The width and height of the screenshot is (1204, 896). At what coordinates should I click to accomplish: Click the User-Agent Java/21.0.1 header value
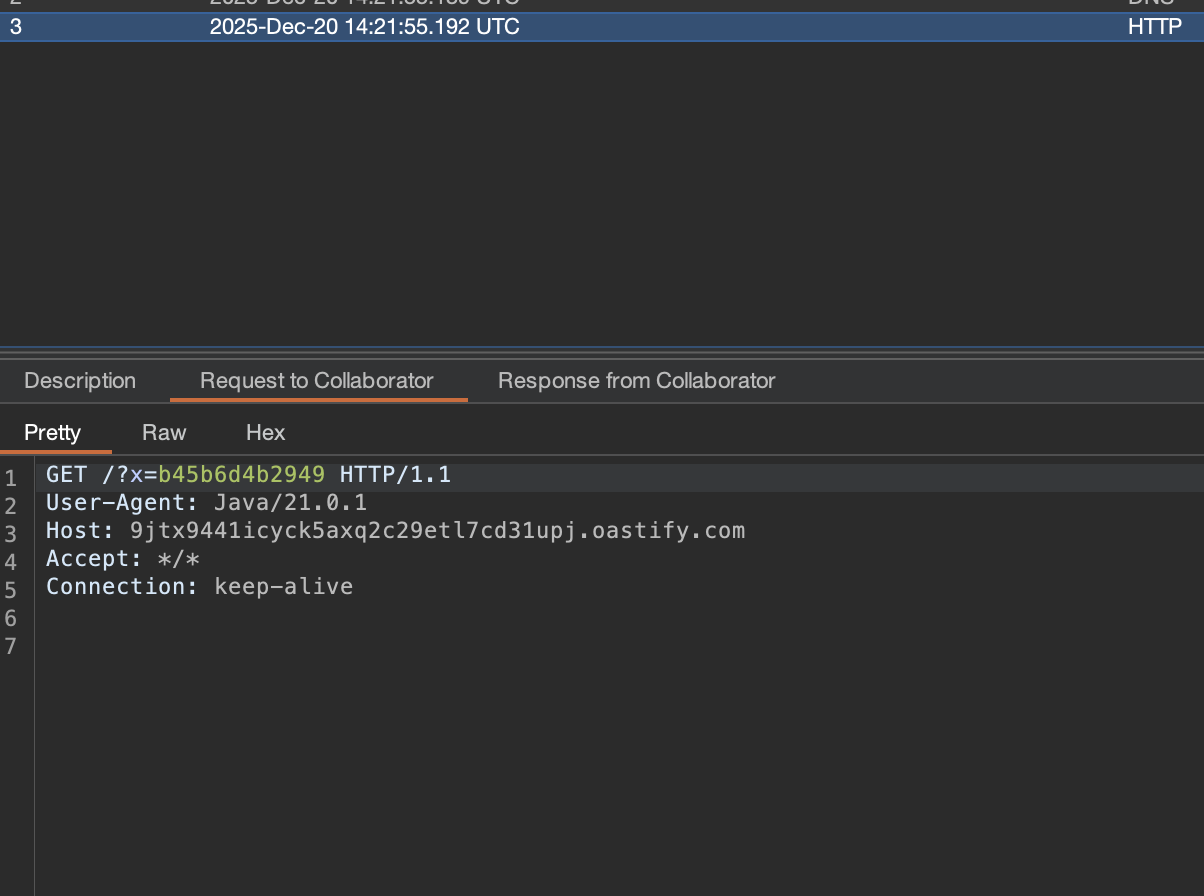click(x=290, y=503)
